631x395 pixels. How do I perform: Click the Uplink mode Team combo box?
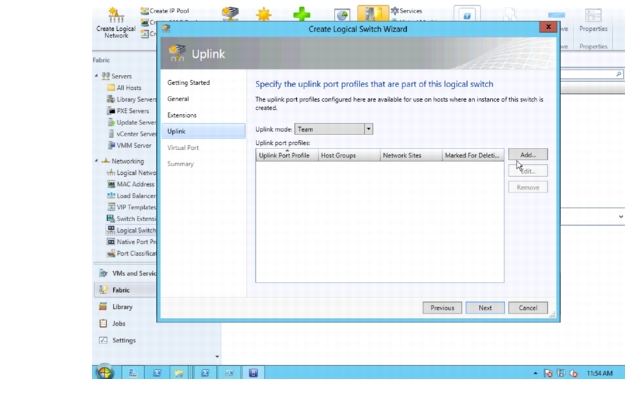pos(334,129)
